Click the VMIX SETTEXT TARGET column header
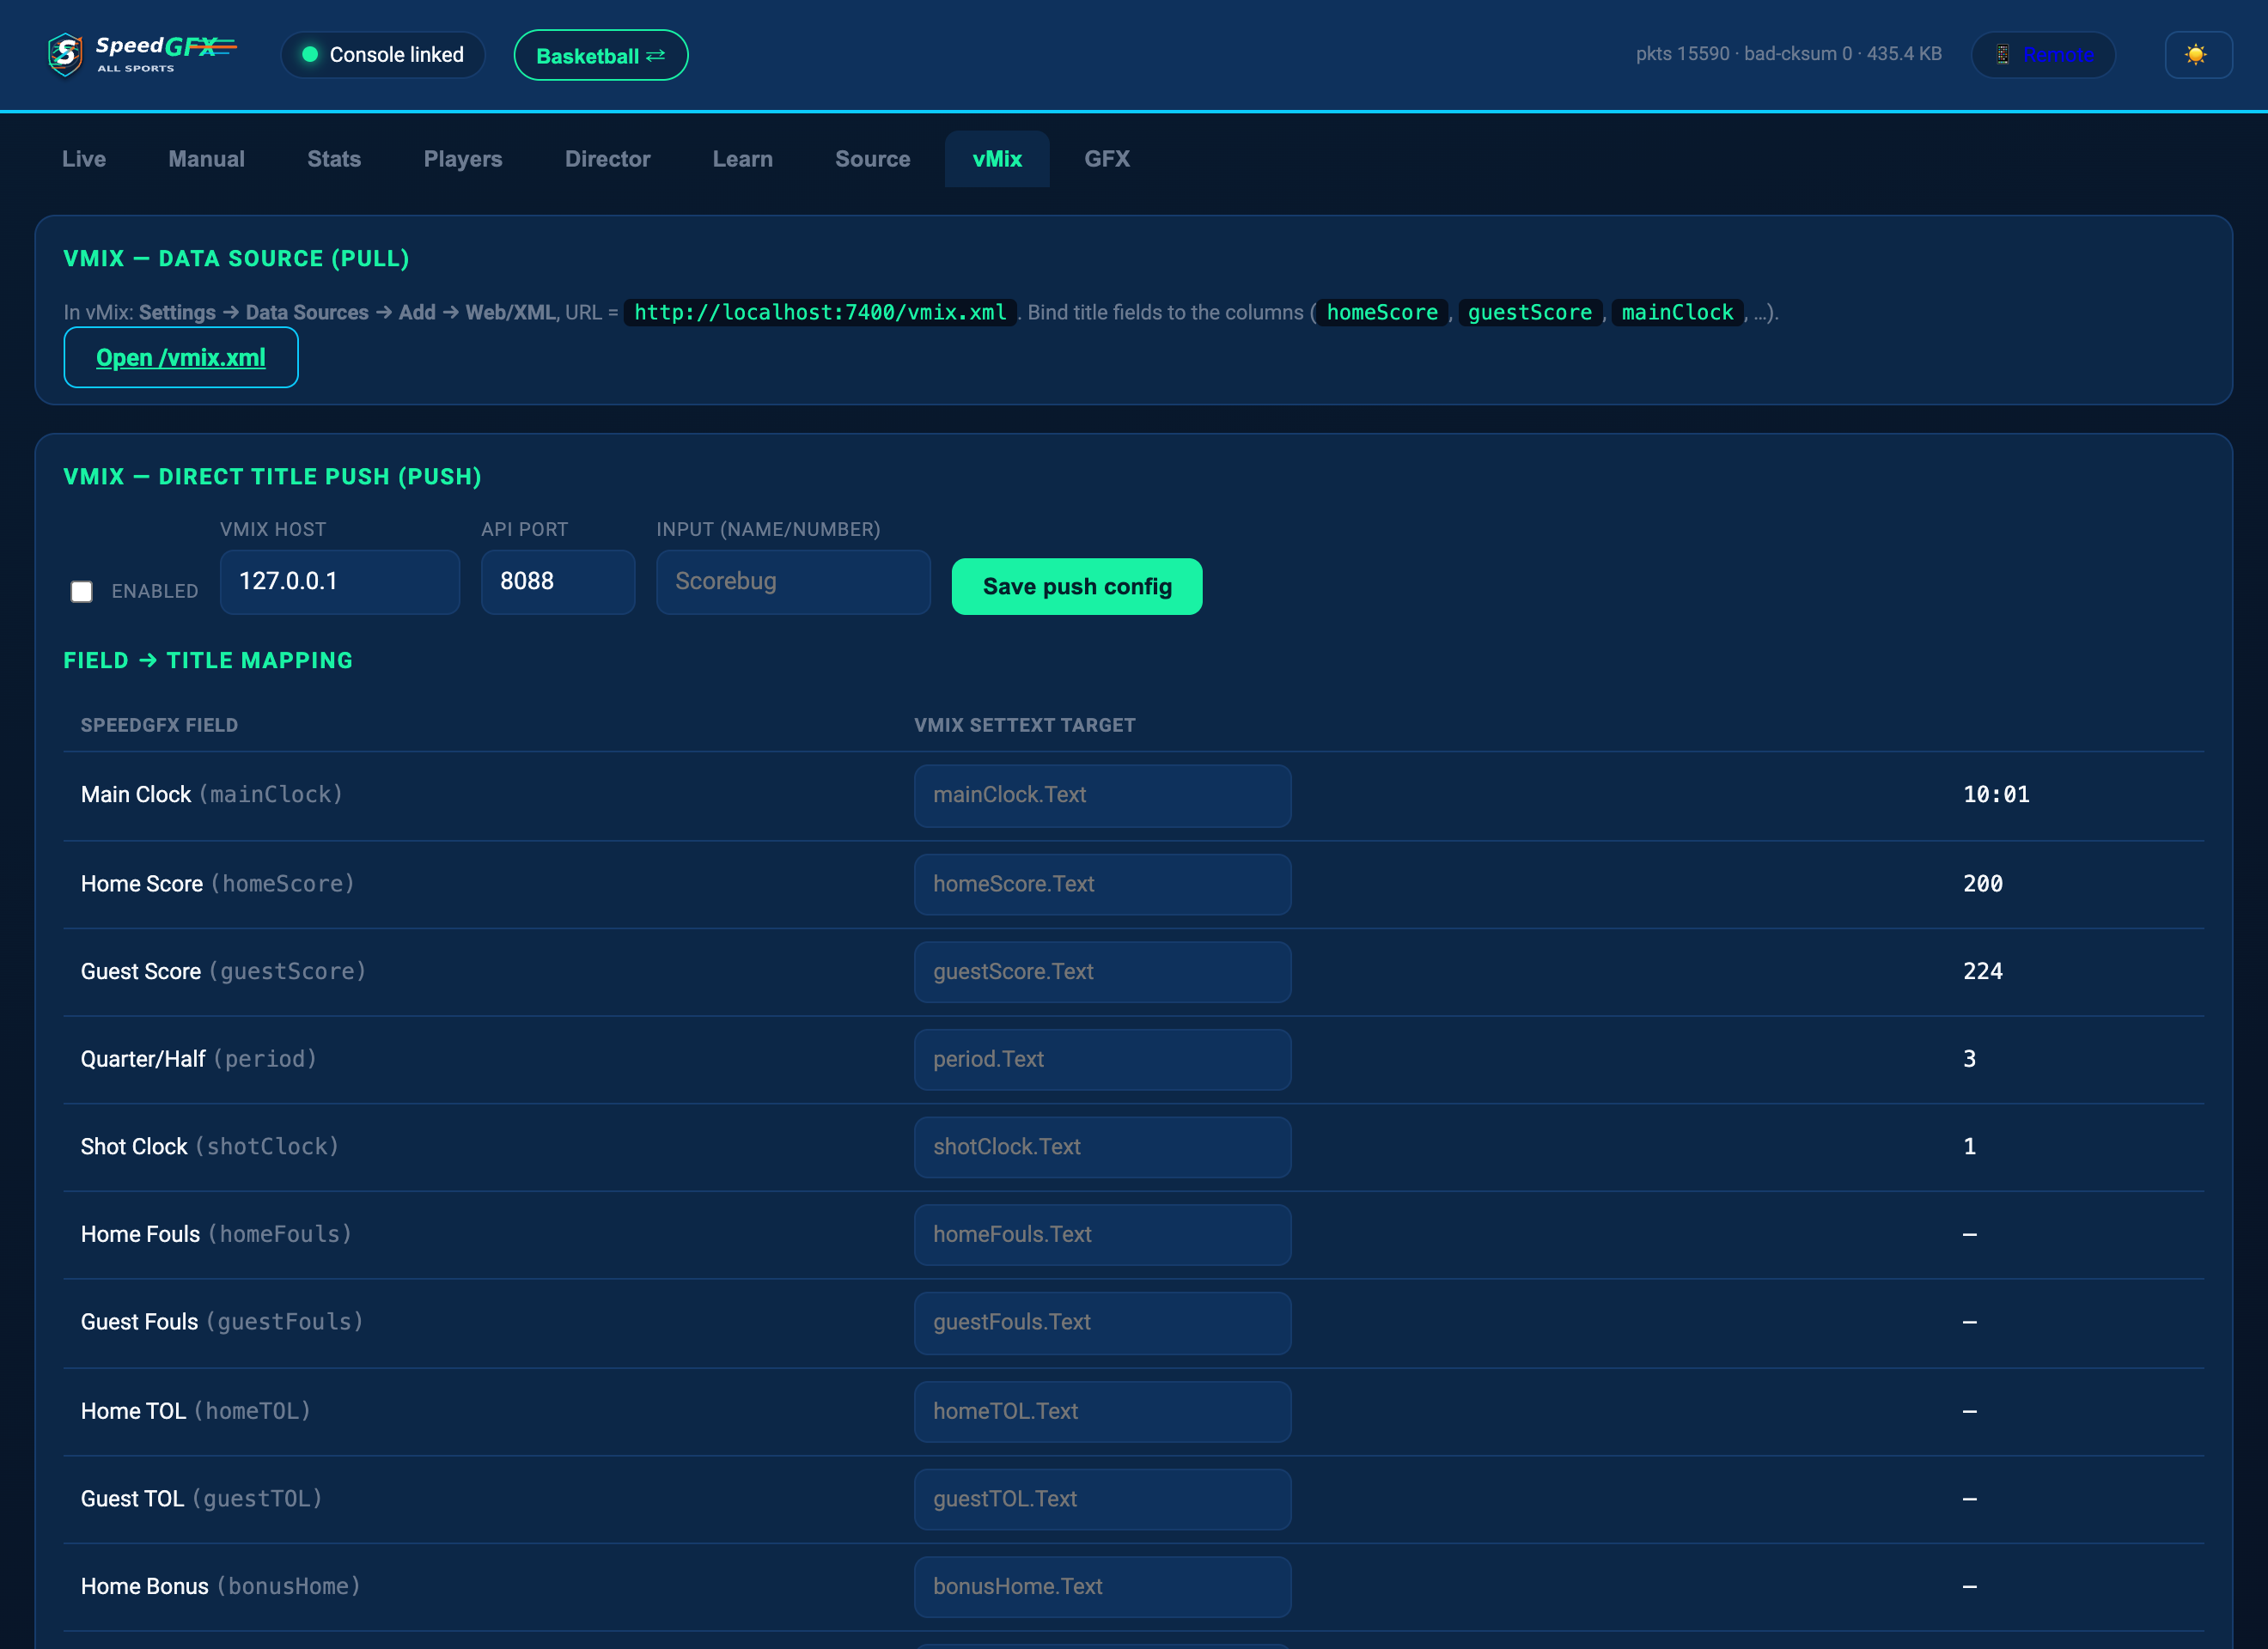The width and height of the screenshot is (2268, 1649). (1025, 725)
